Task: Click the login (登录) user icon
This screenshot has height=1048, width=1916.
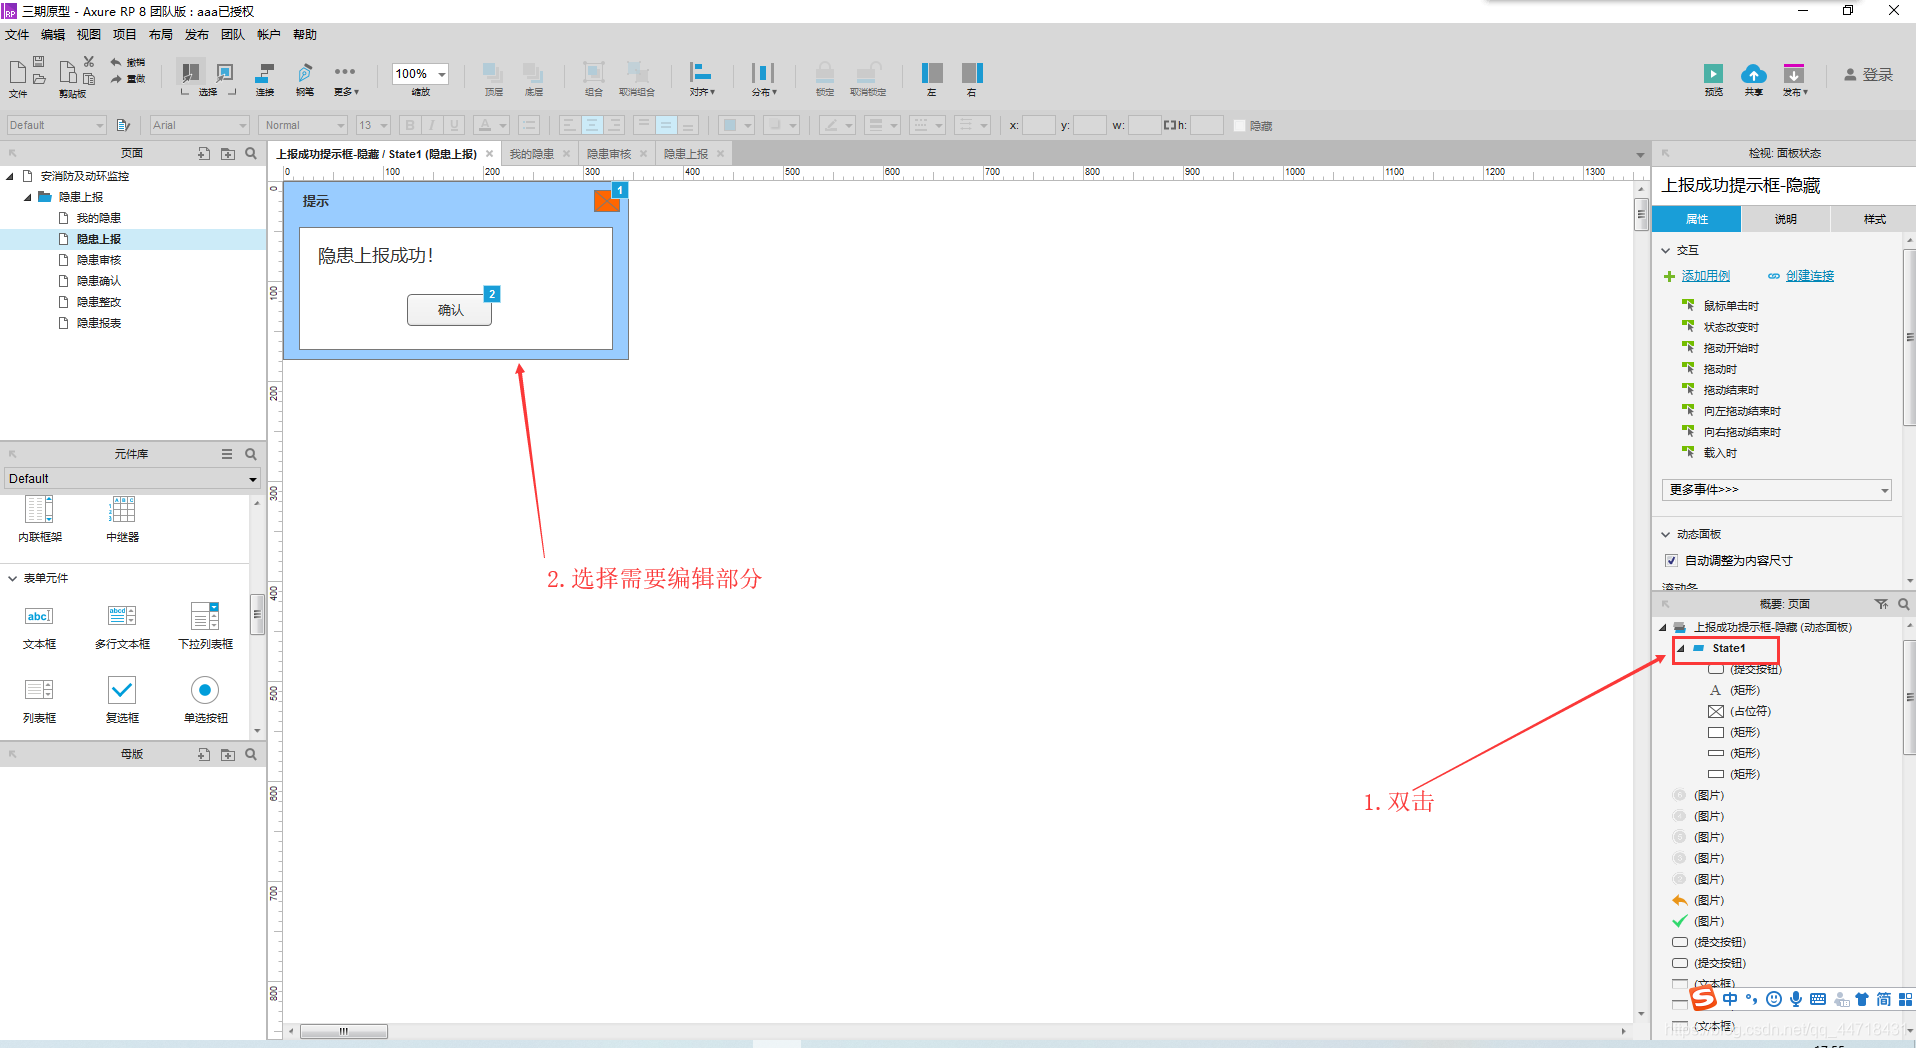Action: click(x=1850, y=74)
